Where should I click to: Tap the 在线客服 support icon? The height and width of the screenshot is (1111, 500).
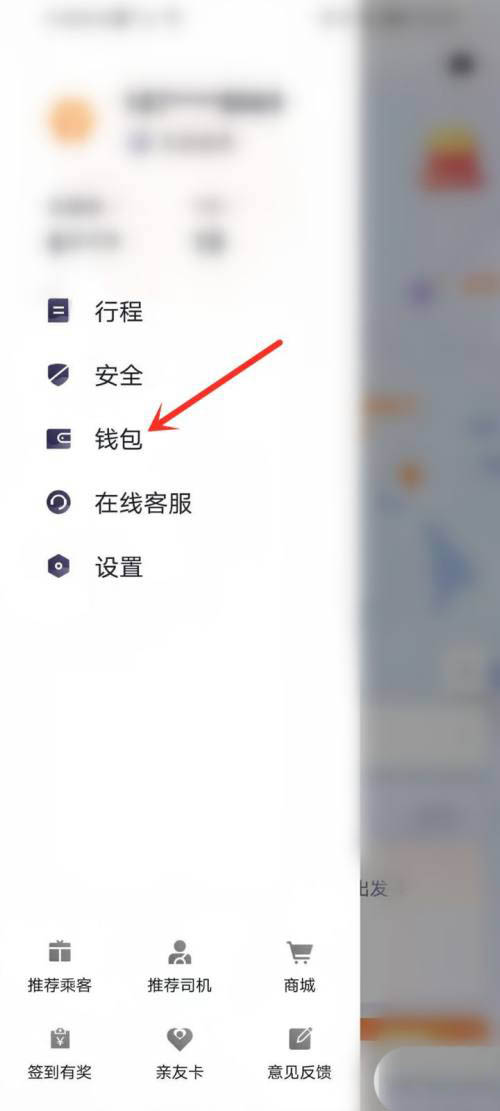(58, 503)
